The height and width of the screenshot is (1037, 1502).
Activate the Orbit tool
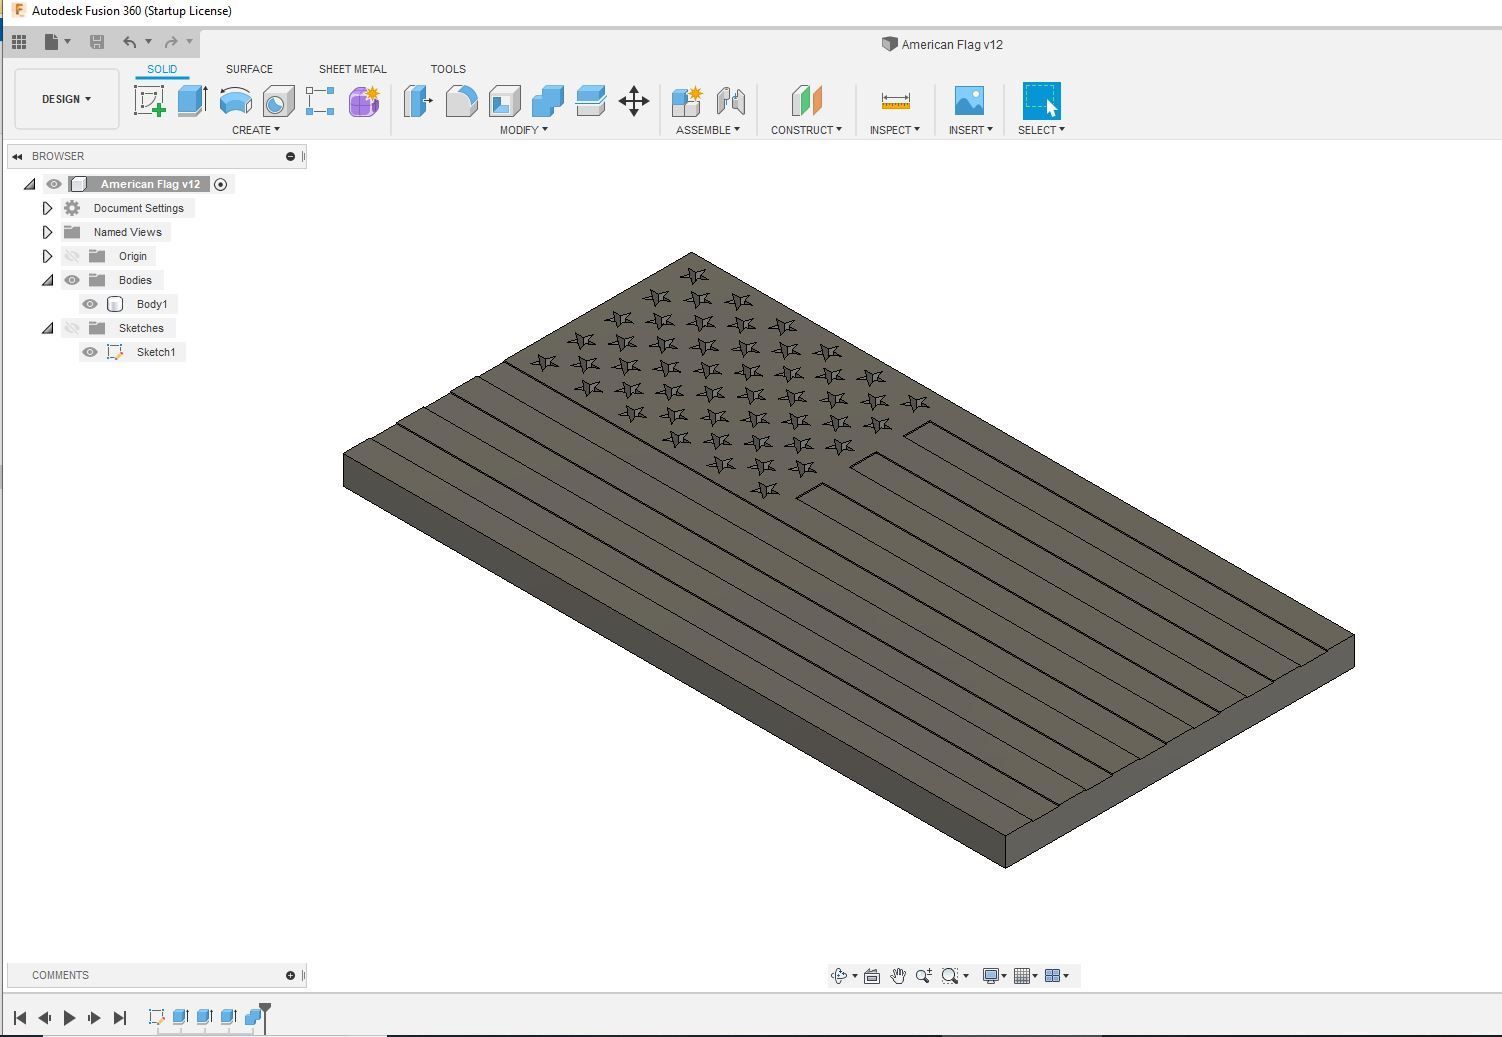tap(839, 975)
